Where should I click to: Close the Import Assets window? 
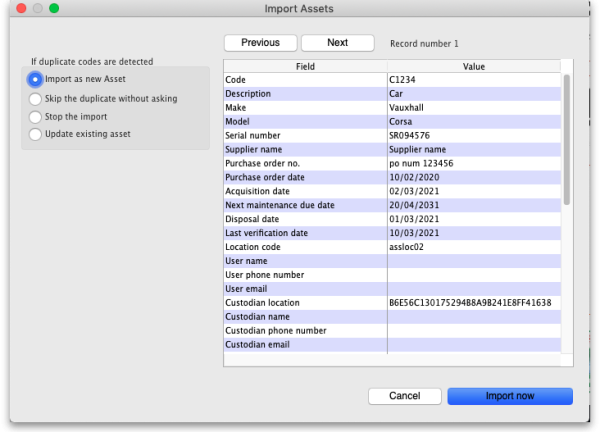(18, 9)
